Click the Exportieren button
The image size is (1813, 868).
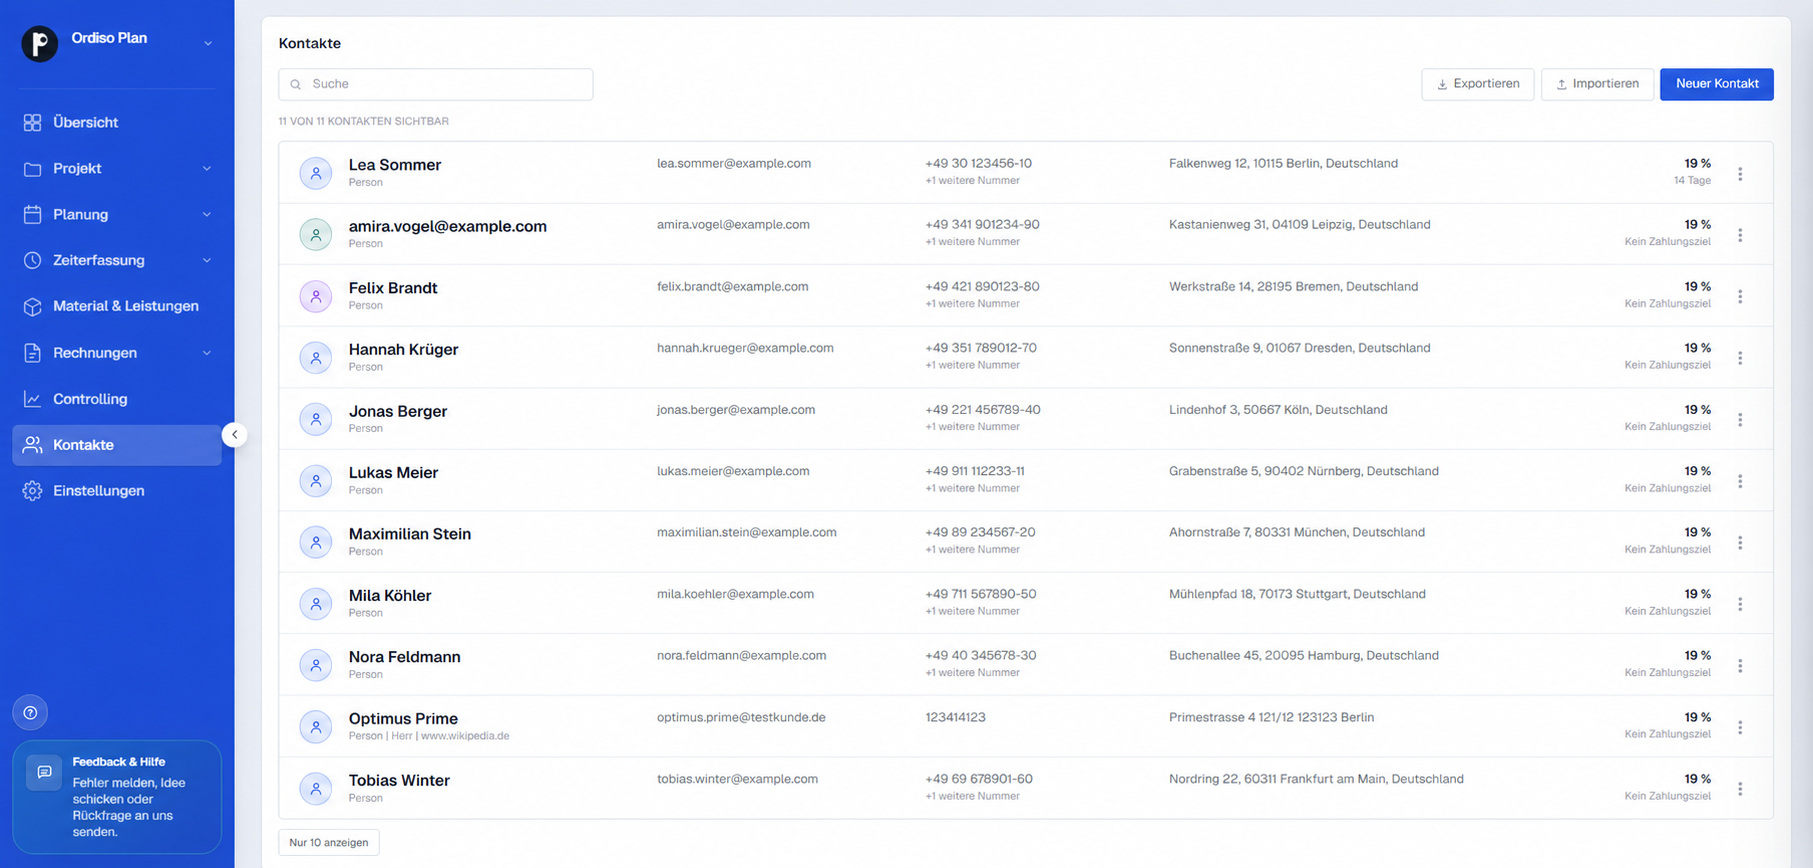(x=1477, y=84)
